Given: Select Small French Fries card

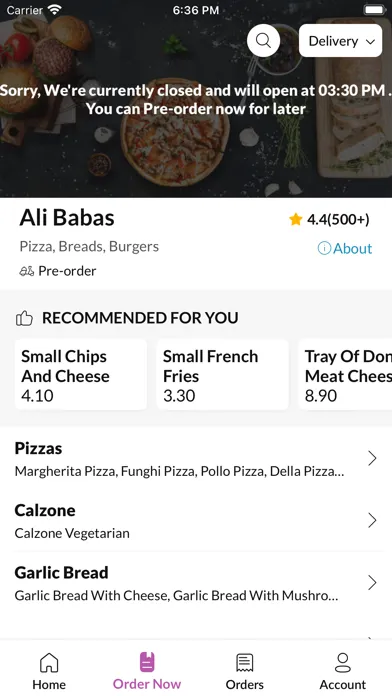Looking at the screenshot, I should tap(222, 375).
